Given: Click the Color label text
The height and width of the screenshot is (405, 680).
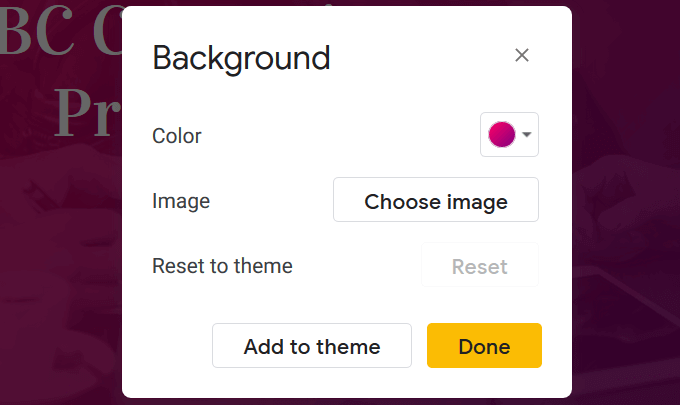Looking at the screenshot, I should pyautogui.click(x=177, y=135).
